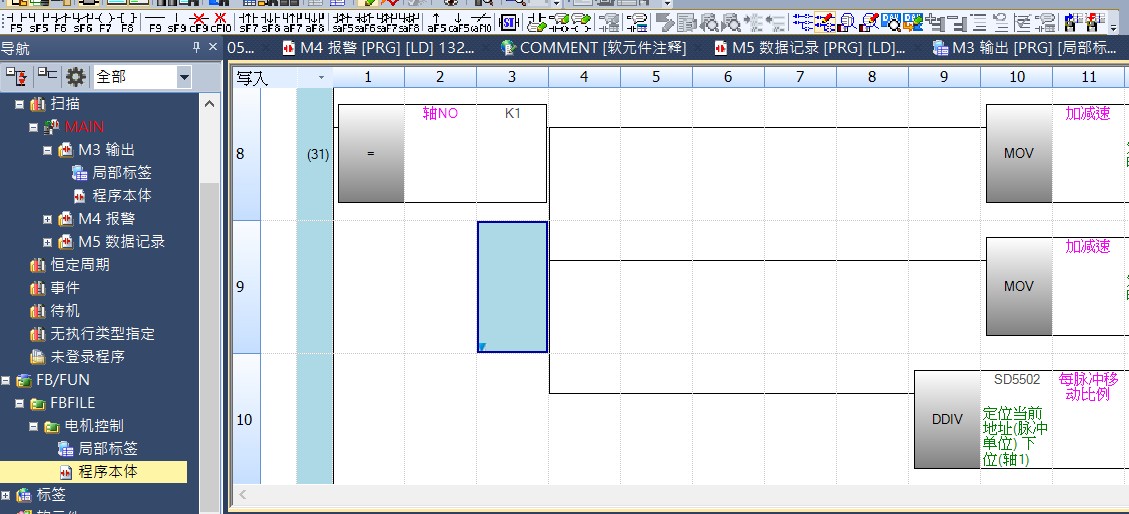Close the navigation panel
1129x514 pixels.
click(213, 48)
